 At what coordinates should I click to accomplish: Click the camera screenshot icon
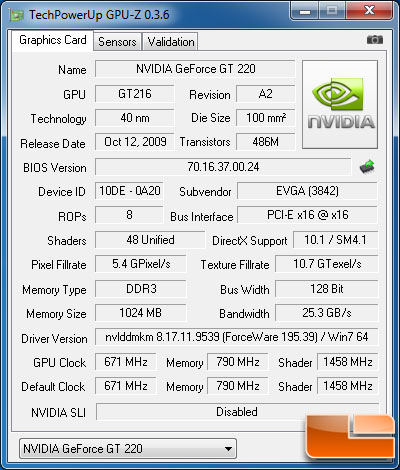[x=375, y=40]
